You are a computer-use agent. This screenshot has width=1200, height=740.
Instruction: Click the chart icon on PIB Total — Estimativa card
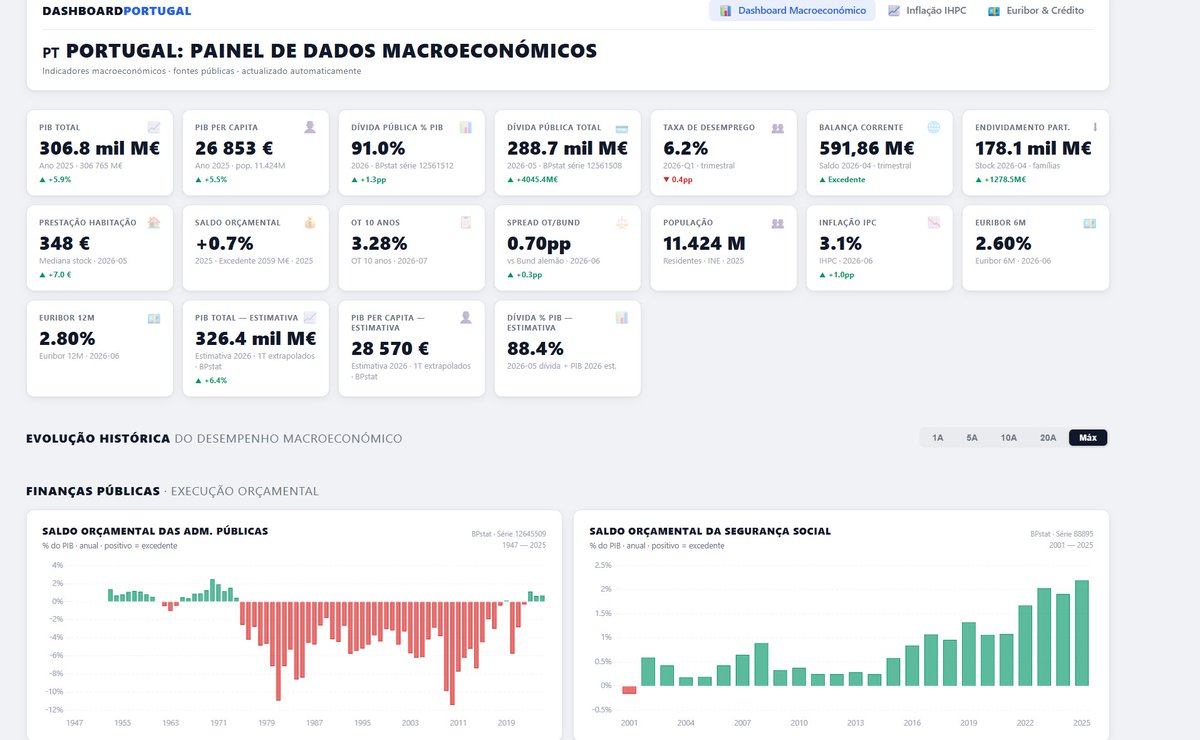pos(310,318)
